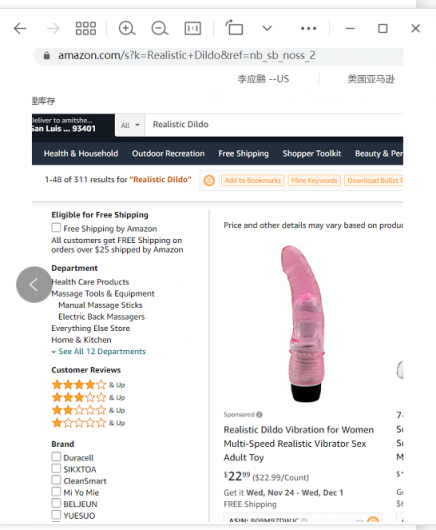Open Health & Household nav item

[81, 153]
